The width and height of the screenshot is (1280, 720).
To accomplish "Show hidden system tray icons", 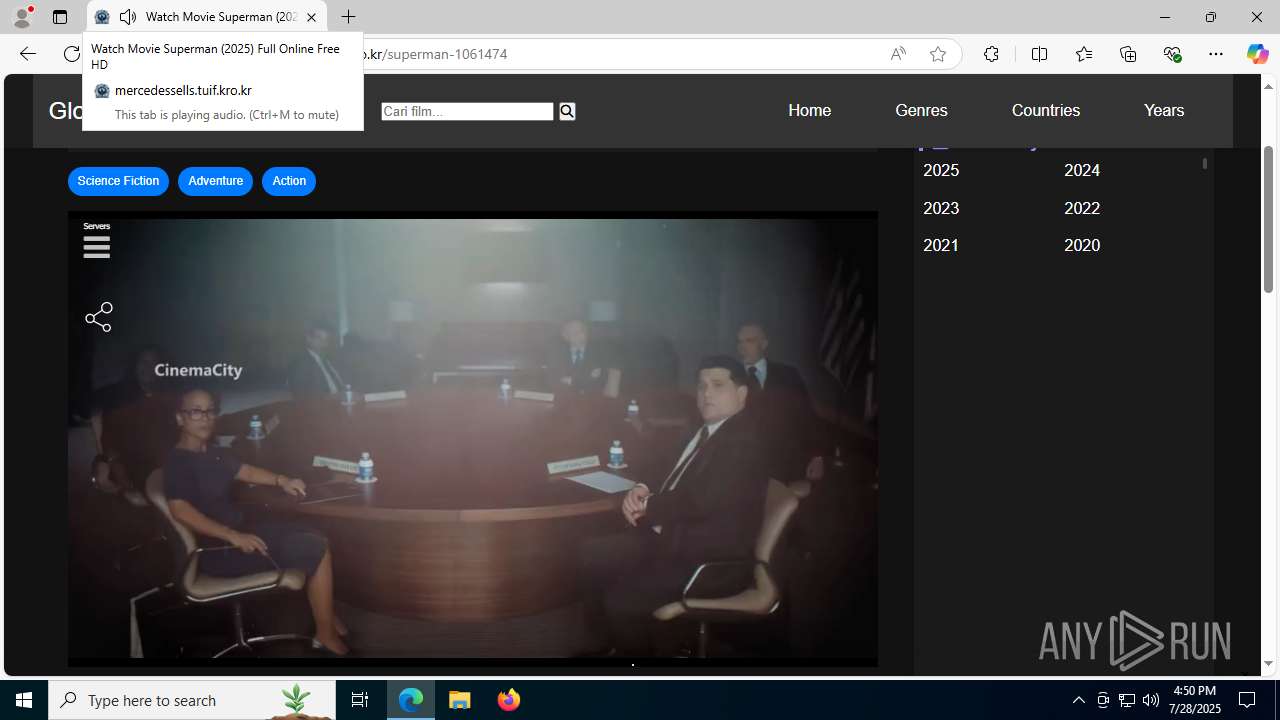I will [1078, 700].
